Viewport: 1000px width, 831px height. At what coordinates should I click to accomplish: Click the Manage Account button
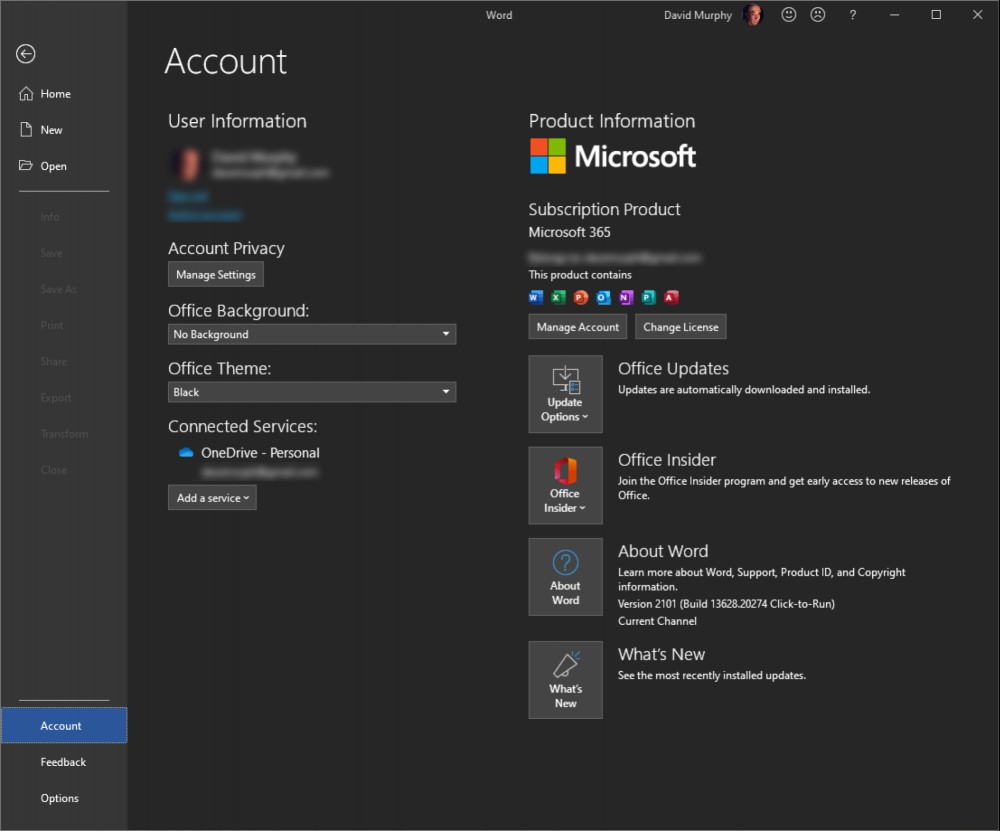[x=578, y=327]
